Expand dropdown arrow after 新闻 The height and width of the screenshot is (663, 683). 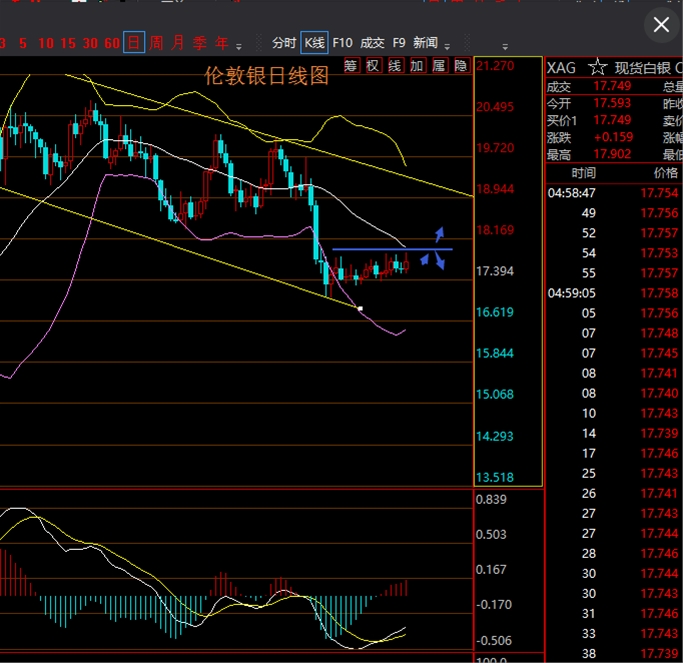click(x=447, y=46)
